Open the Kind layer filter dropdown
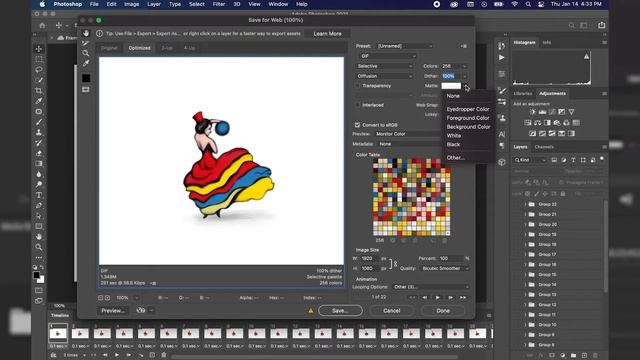640x360 pixels. (x=530, y=160)
